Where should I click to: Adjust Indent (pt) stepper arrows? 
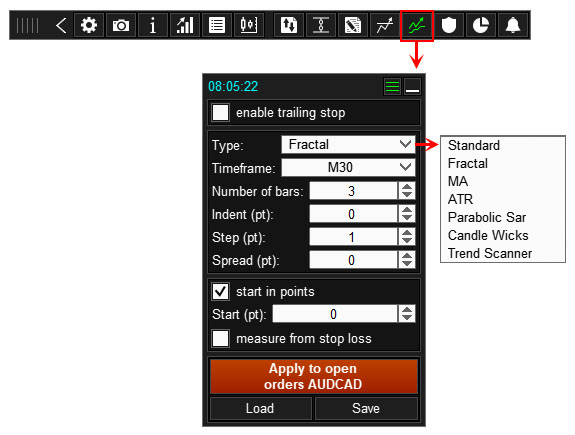tap(407, 214)
